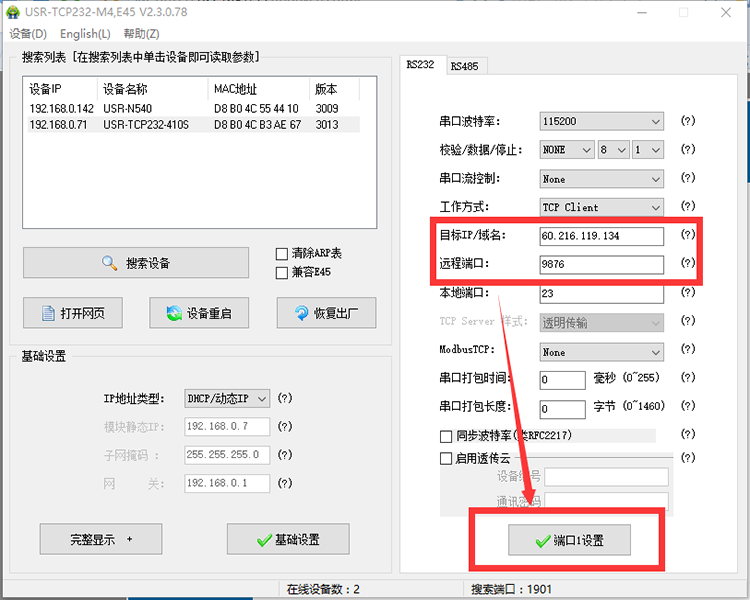Screen dimensions: 750x600
Task: Click the green checkmark on 基础设置 button
Action: (x=264, y=540)
